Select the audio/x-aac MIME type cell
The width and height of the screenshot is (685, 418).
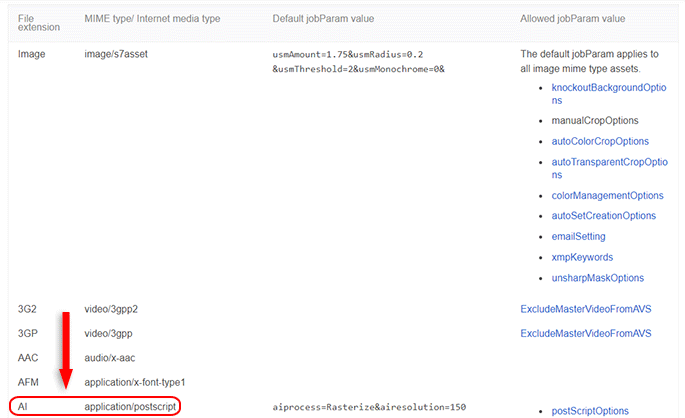click(x=111, y=357)
